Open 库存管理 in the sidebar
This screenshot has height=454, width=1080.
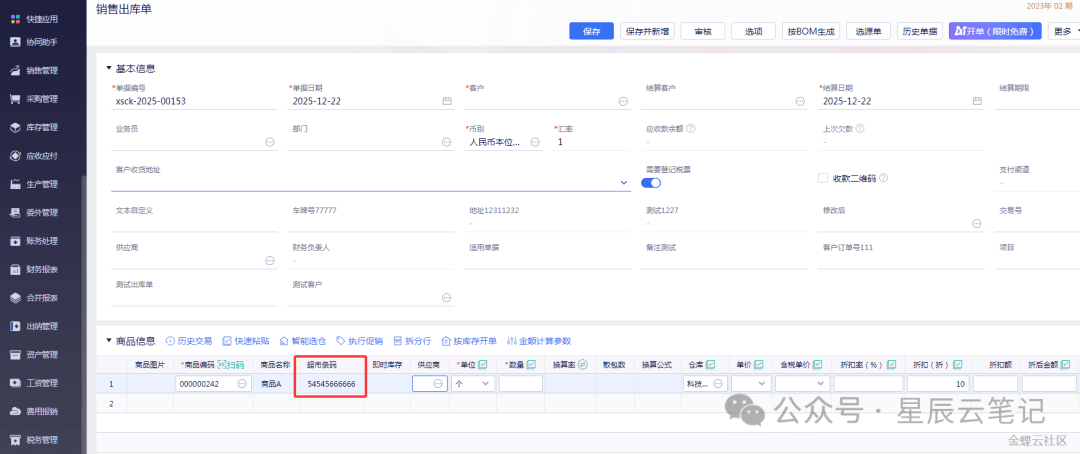(42, 127)
